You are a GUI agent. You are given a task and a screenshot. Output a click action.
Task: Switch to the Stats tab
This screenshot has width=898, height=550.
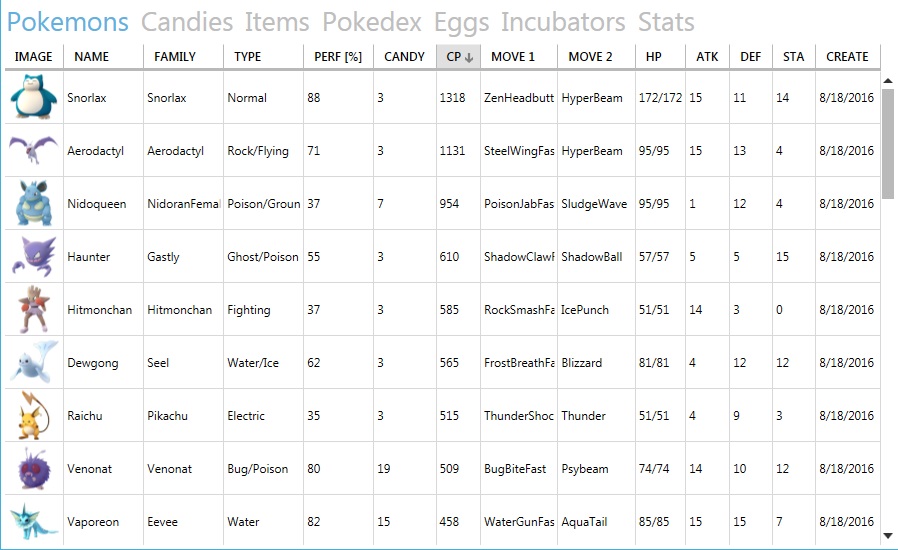pyautogui.click(x=666, y=22)
